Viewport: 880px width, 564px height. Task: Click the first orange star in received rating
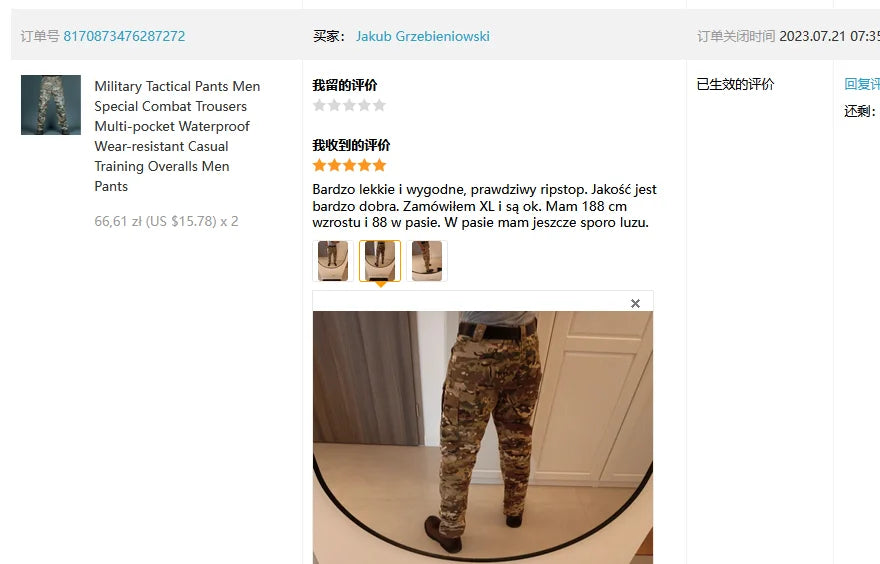click(x=319, y=165)
